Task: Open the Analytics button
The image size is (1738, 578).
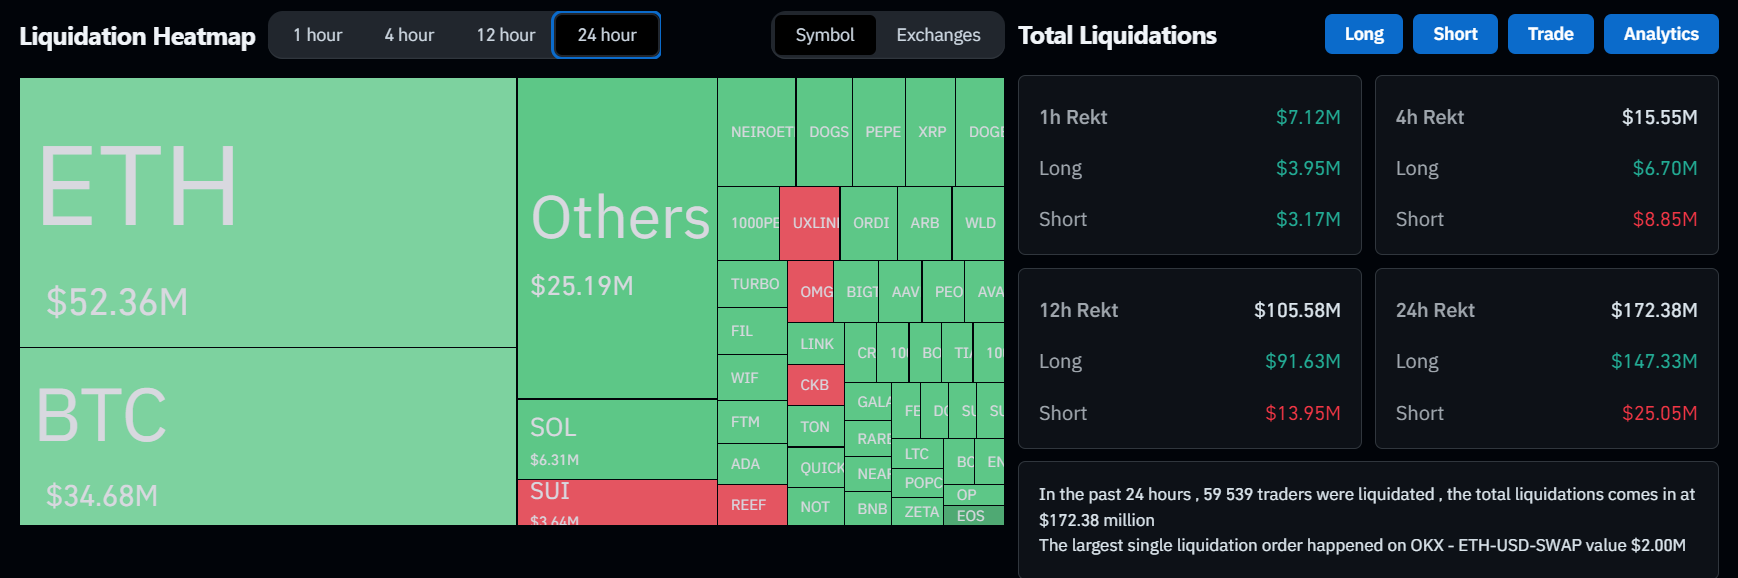Action: coord(1660,34)
